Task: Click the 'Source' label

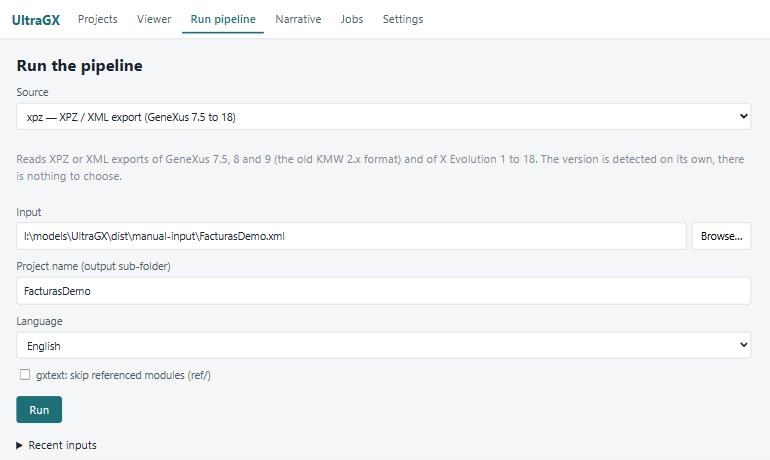Action: point(32,92)
